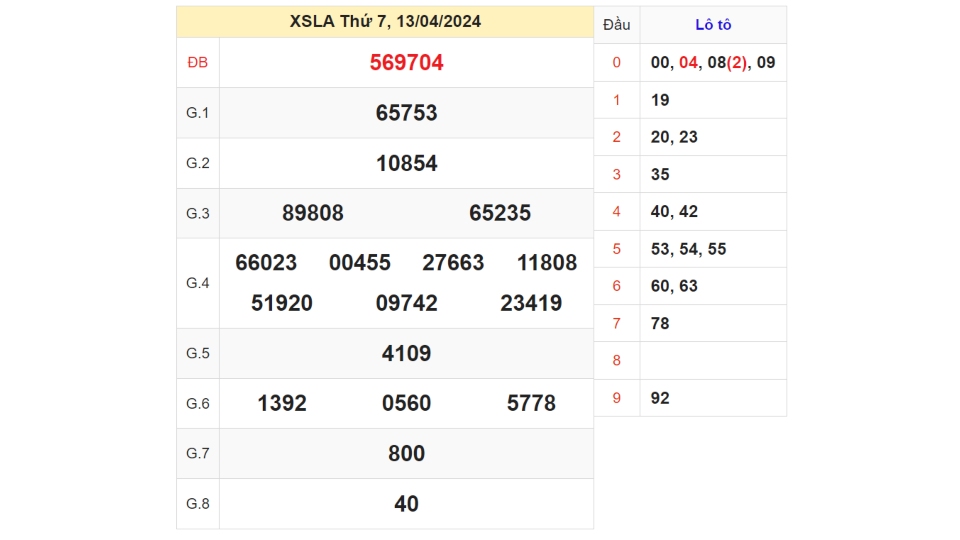
Task: Click the G.7 prize label
Action: [x=198, y=454]
